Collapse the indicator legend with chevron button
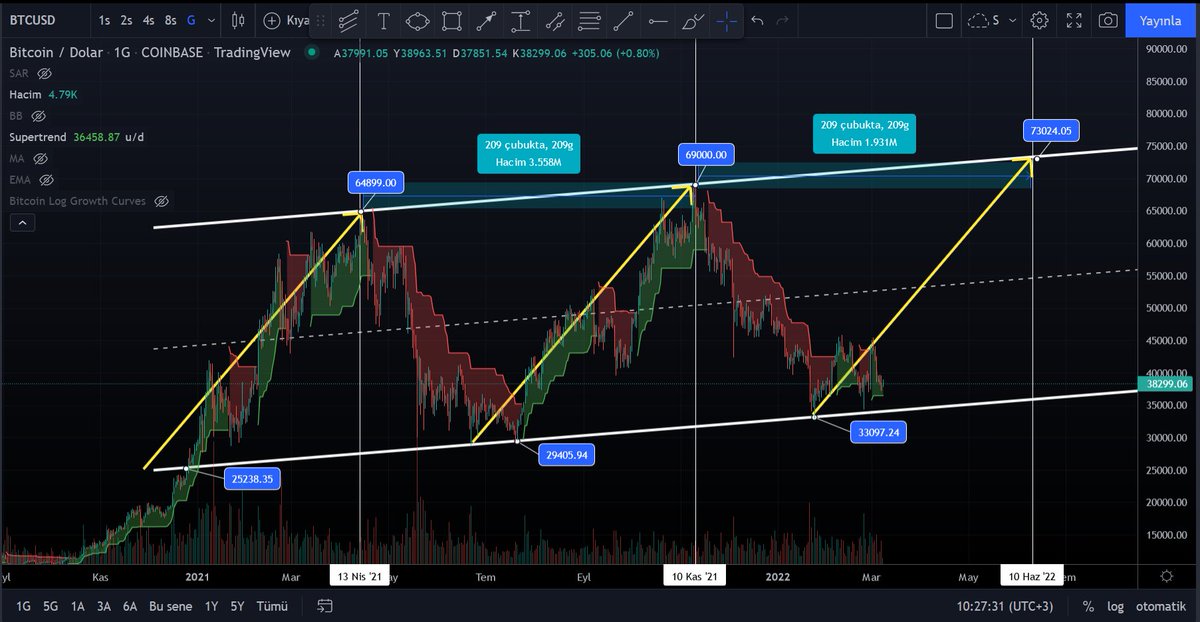 [21, 222]
